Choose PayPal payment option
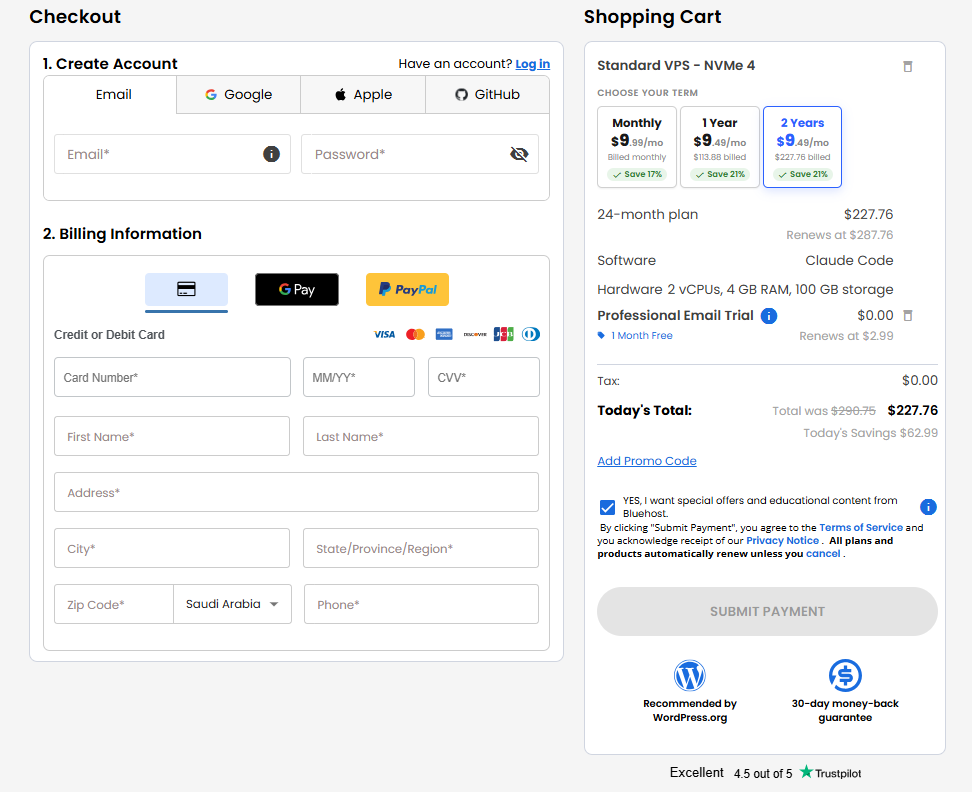Screen dimensions: 972x792 407,289
